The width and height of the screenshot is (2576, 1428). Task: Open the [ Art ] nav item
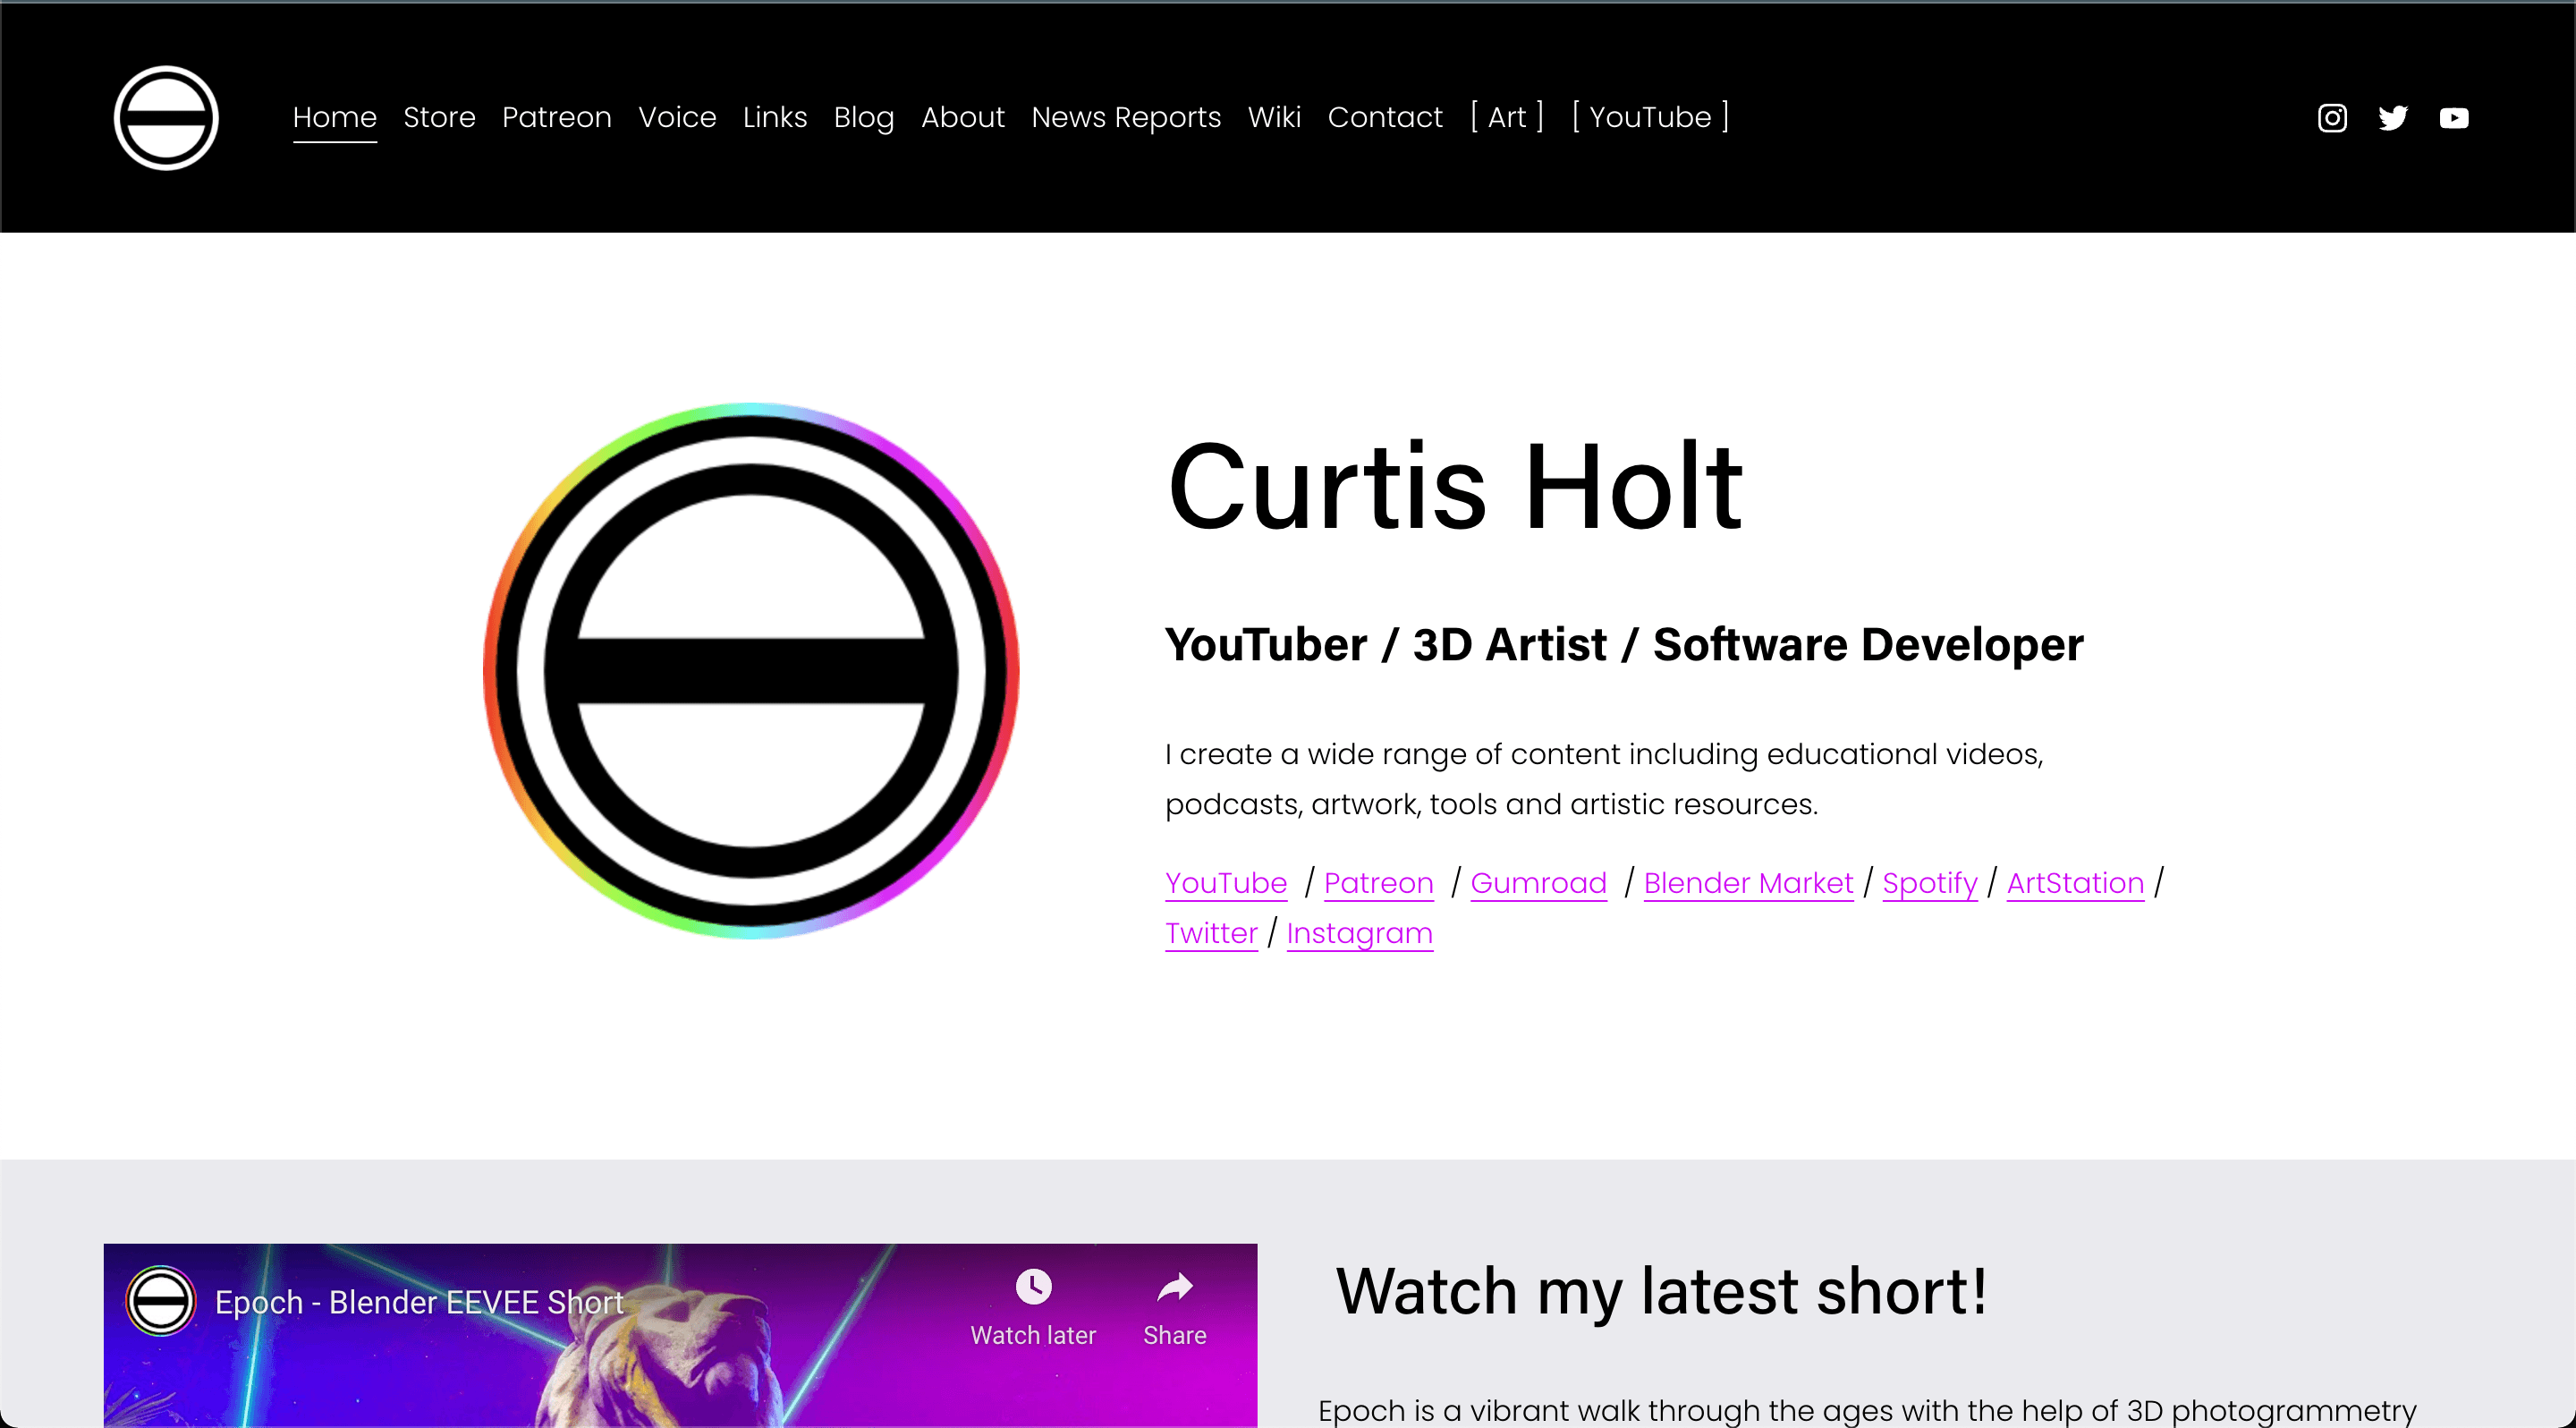point(1507,117)
